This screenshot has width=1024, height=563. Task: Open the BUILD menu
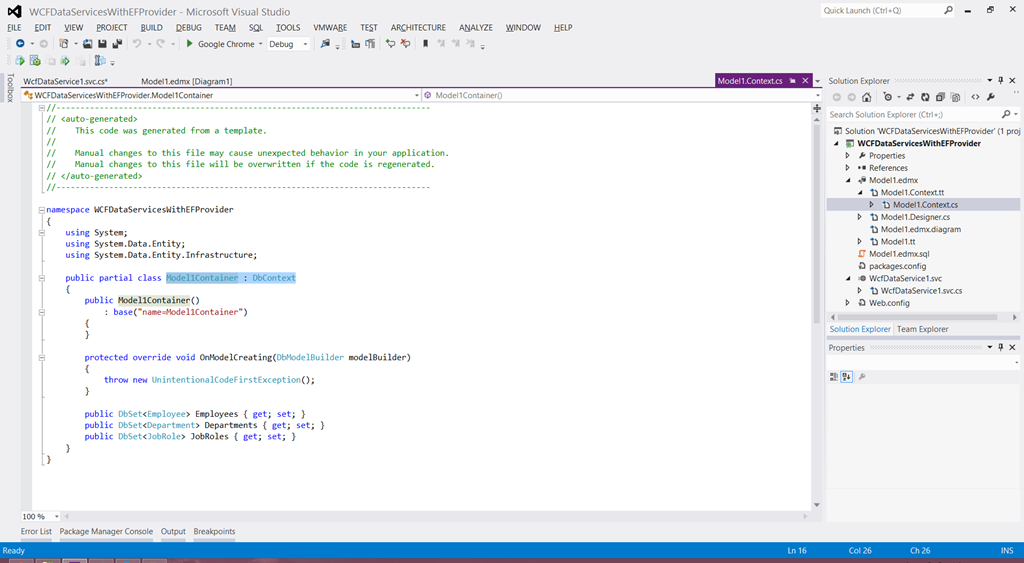pos(152,27)
